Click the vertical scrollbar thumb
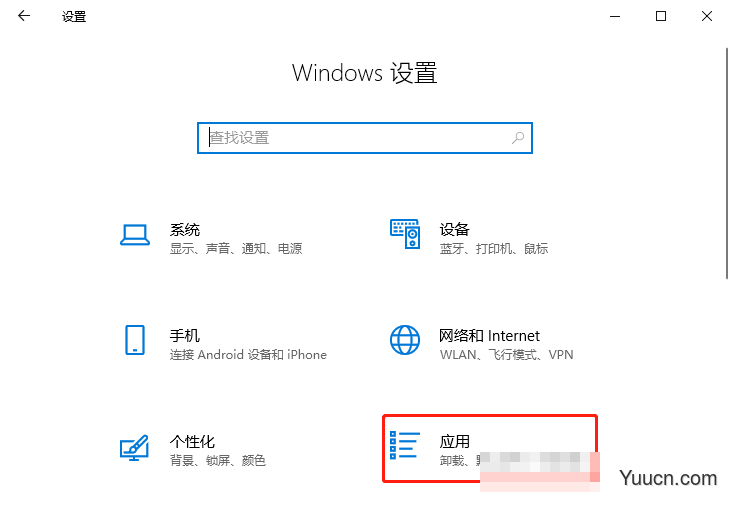The width and height of the screenshot is (730, 508). pyautogui.click(x=727, y=163)
